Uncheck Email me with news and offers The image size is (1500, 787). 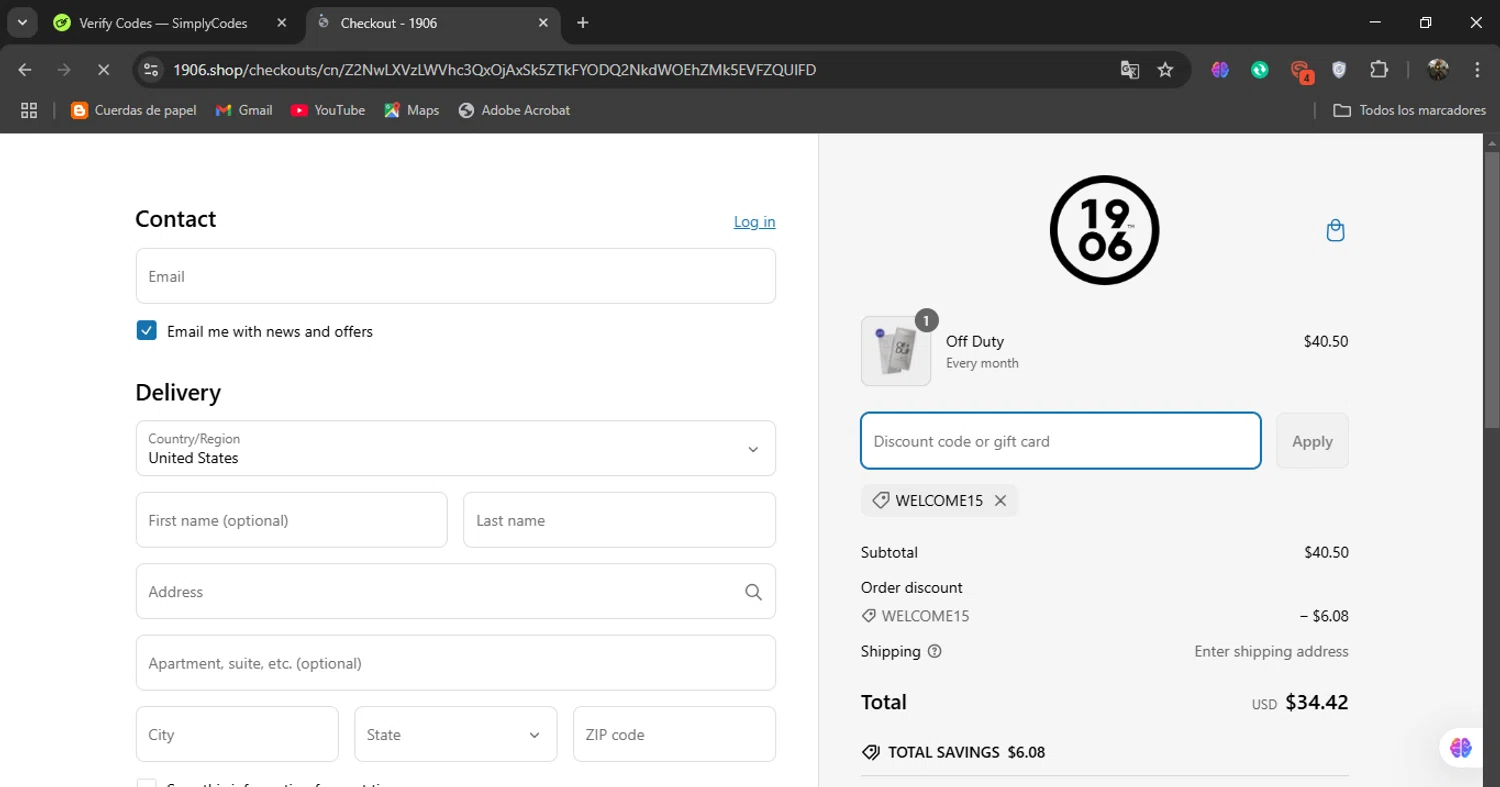pyautogui.click(x=147, y=331)
